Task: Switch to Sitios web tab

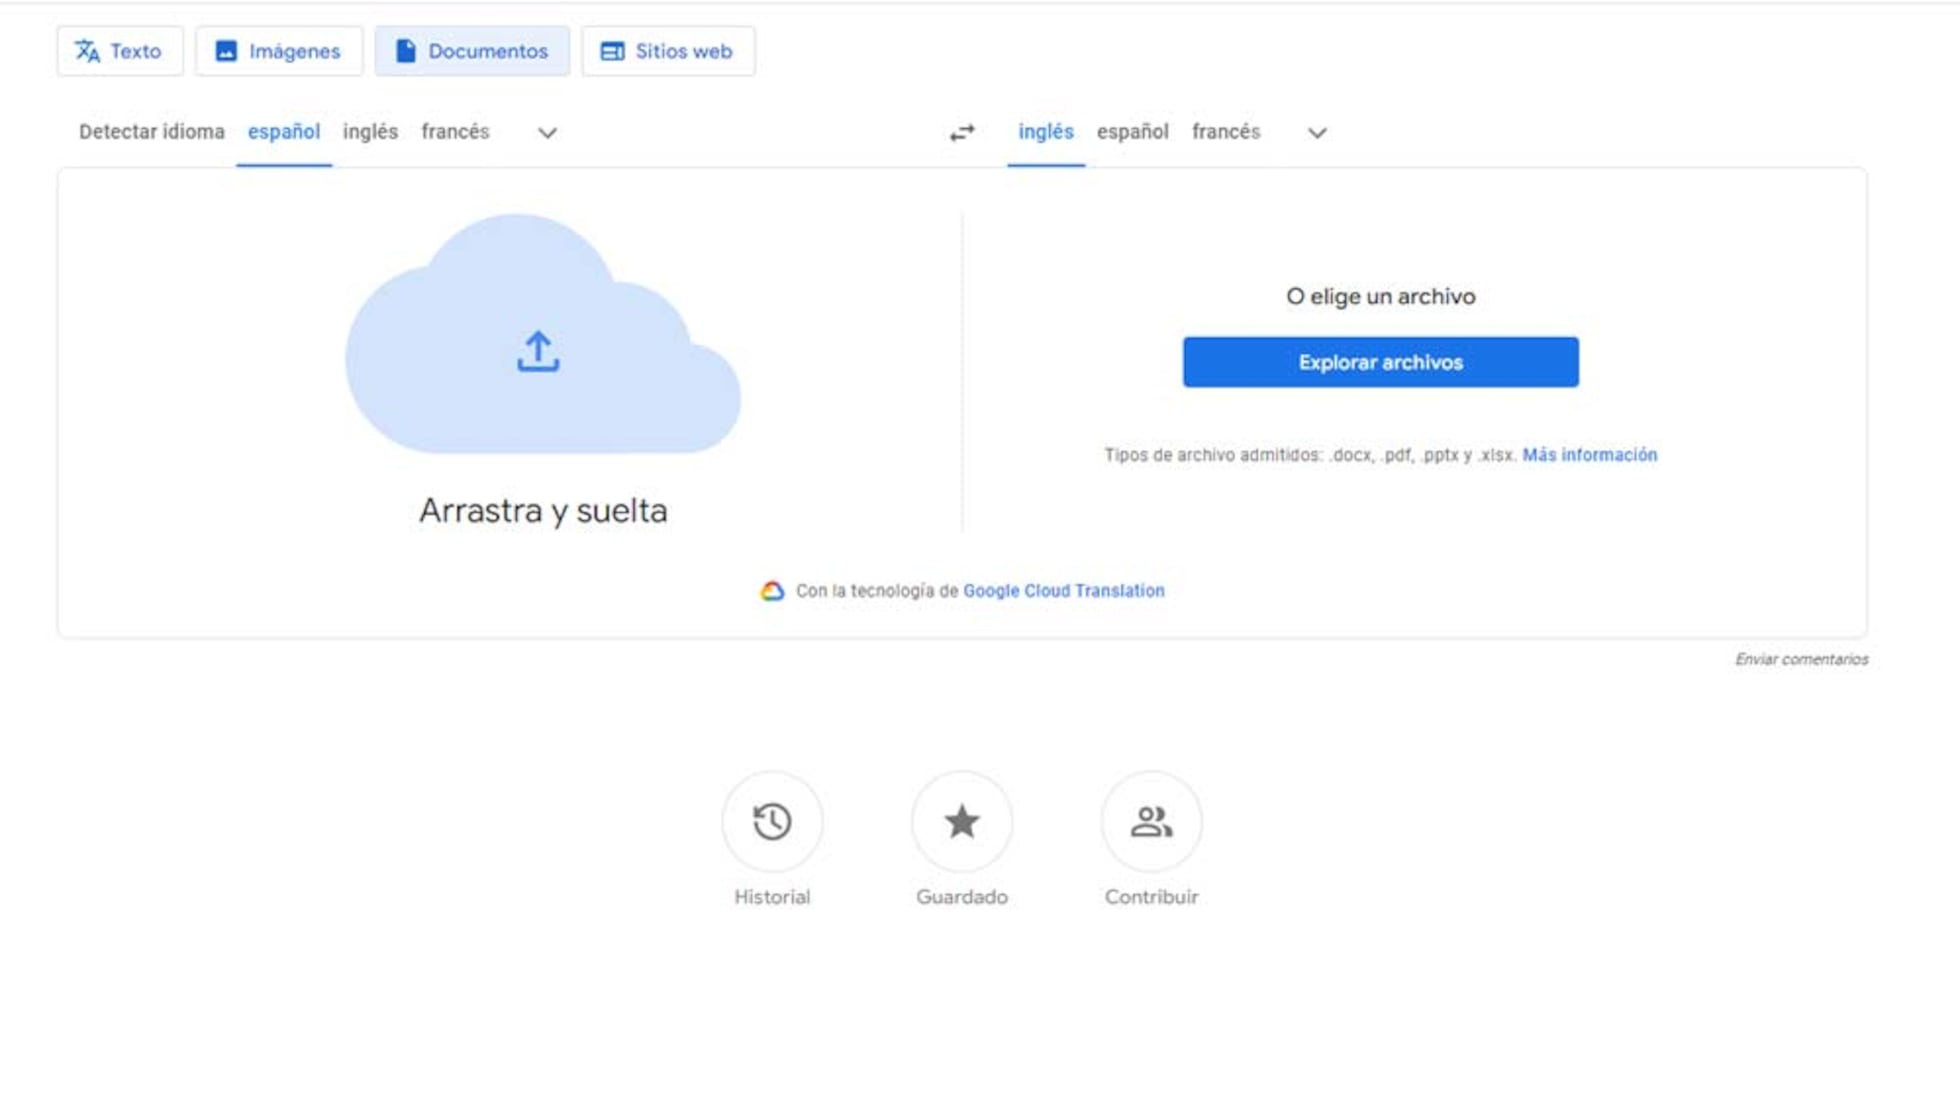Action: click(x=668, y=51)
